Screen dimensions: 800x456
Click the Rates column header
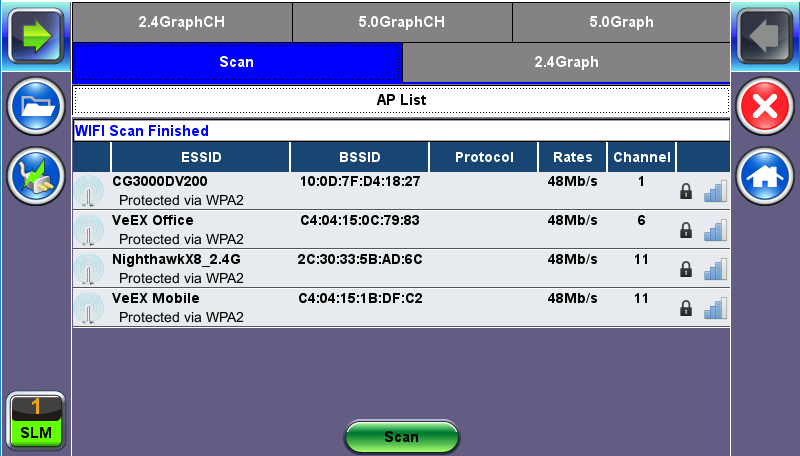click(x=572, y=157)
